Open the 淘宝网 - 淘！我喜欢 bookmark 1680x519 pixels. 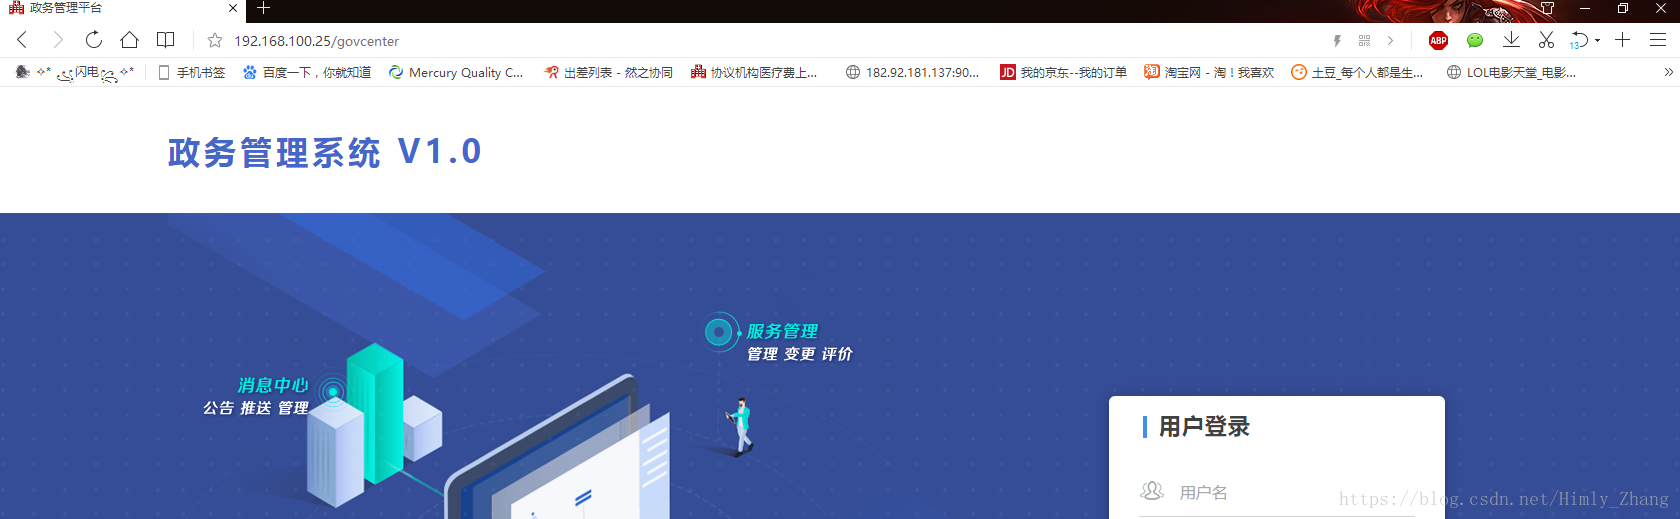(1209, 72)
